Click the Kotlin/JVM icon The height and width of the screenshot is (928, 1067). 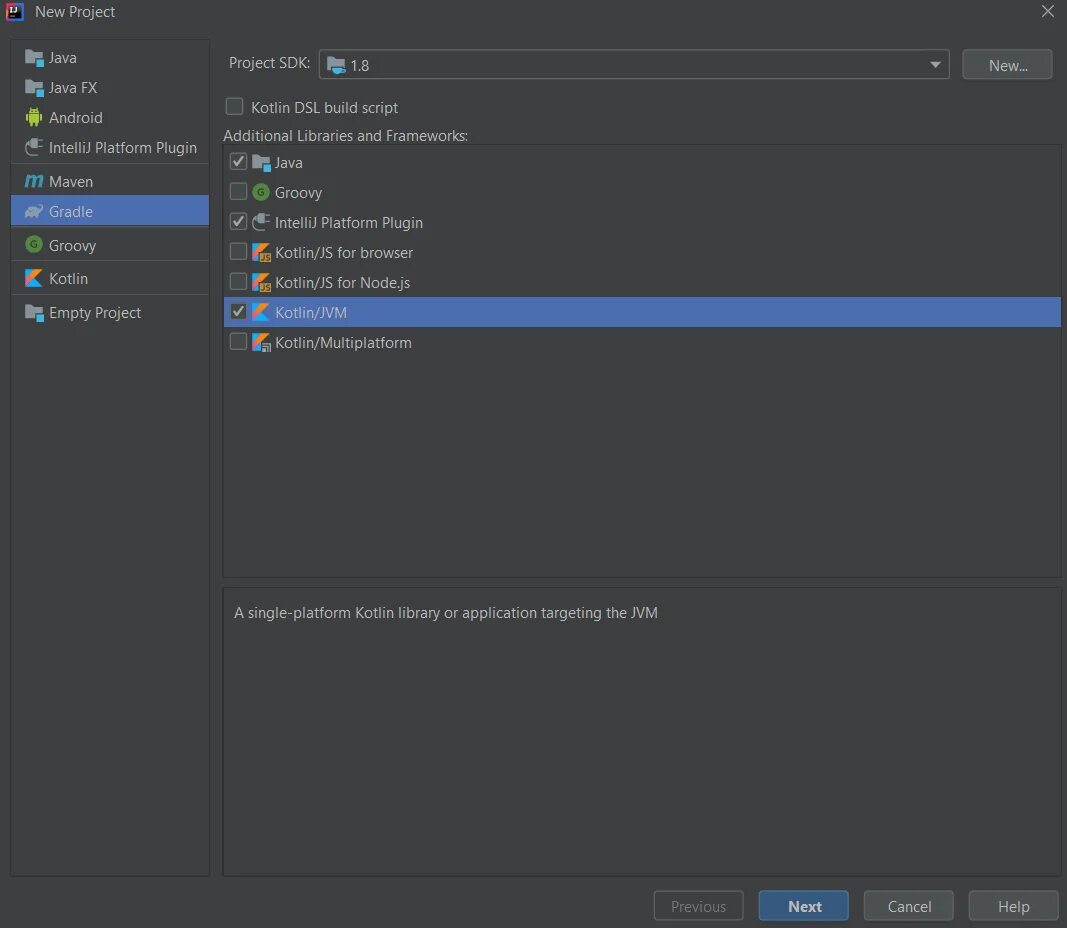pos(261,312)
